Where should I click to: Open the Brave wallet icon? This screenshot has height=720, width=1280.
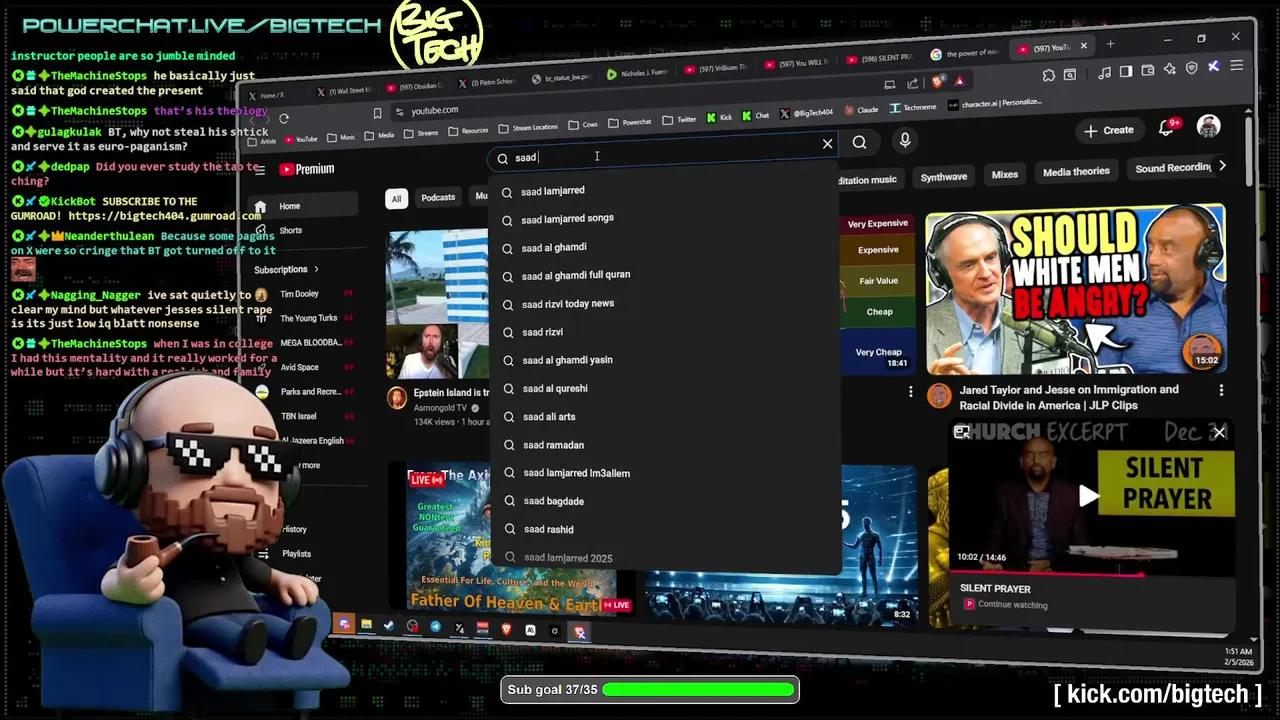tap(1148, 70)
